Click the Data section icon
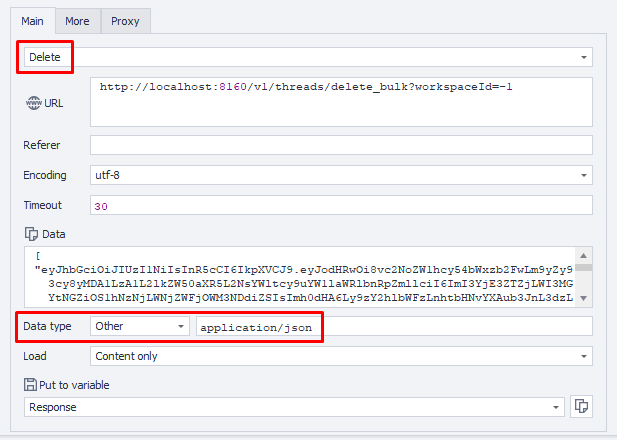Image resolution: width=617 pixels, height=440 pixels. pos(30,234)
